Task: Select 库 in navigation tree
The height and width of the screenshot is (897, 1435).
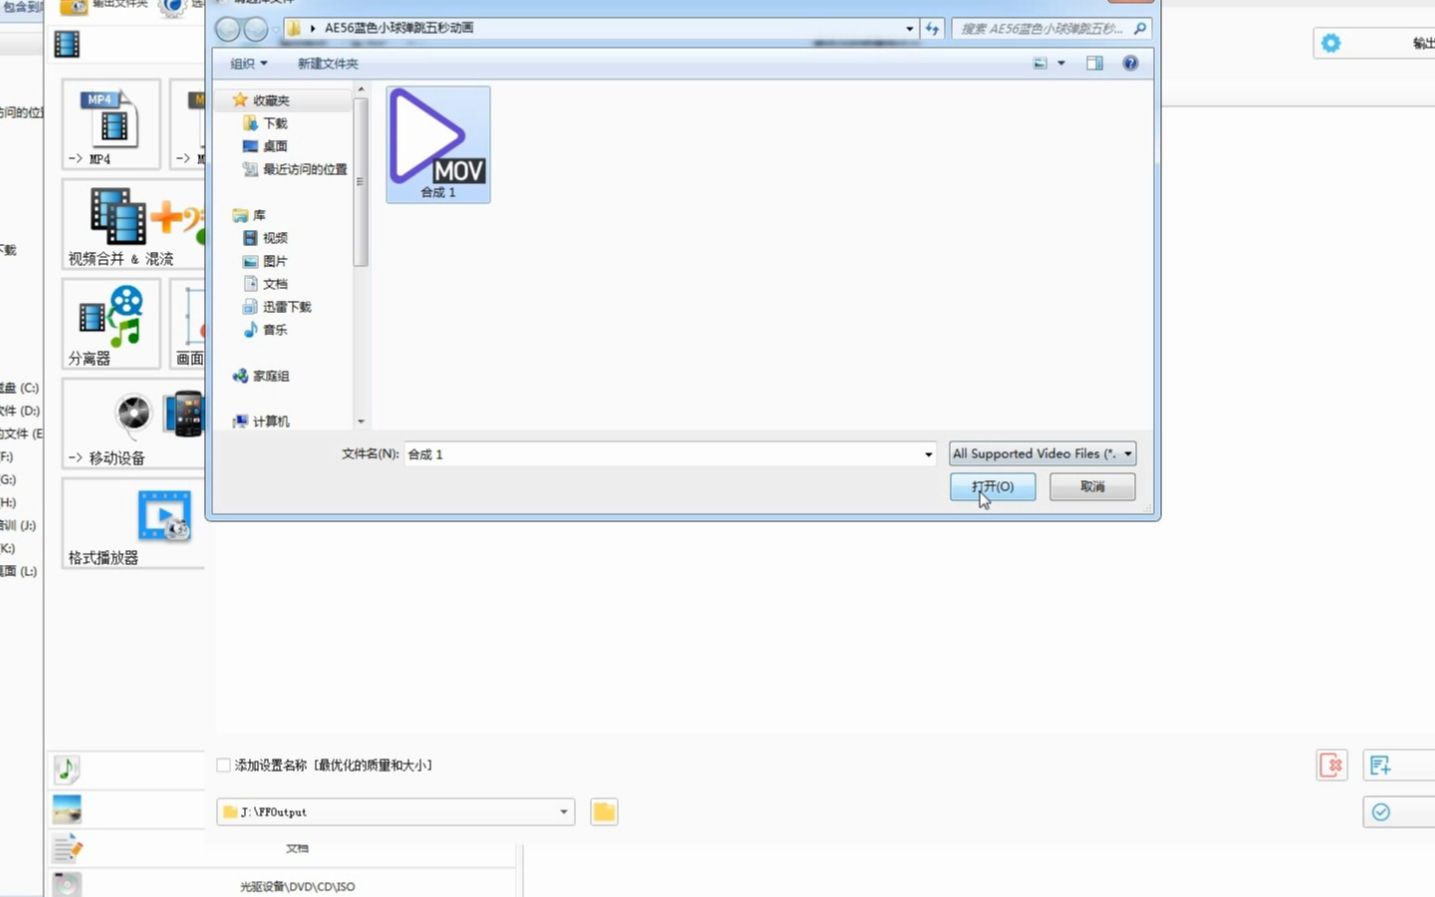Action: click(x=249, y=215)
